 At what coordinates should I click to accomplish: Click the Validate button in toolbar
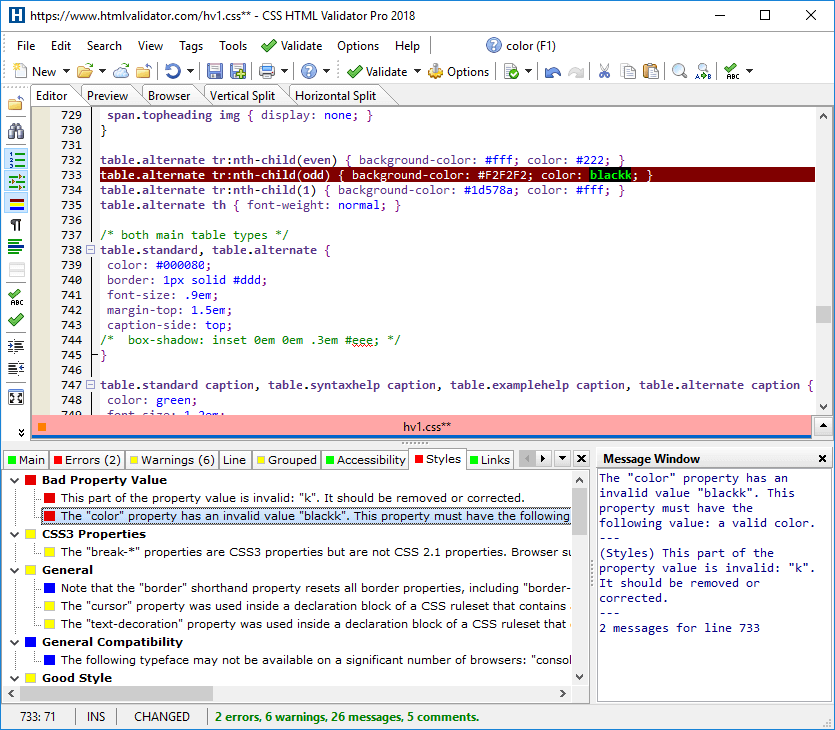379,71
